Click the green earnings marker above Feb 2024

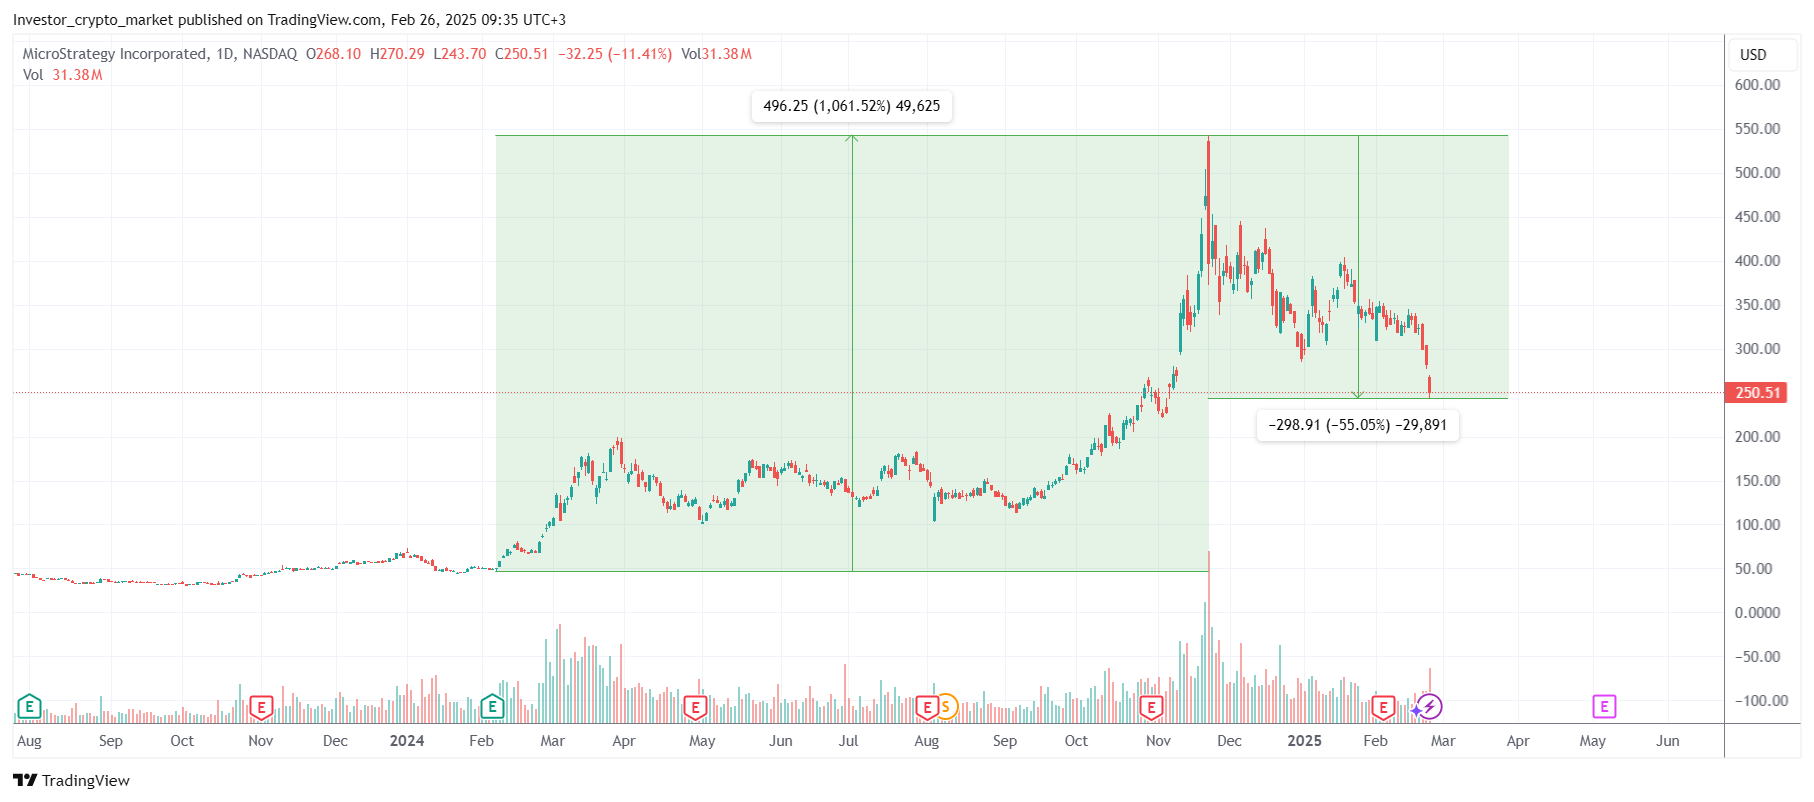492,707
